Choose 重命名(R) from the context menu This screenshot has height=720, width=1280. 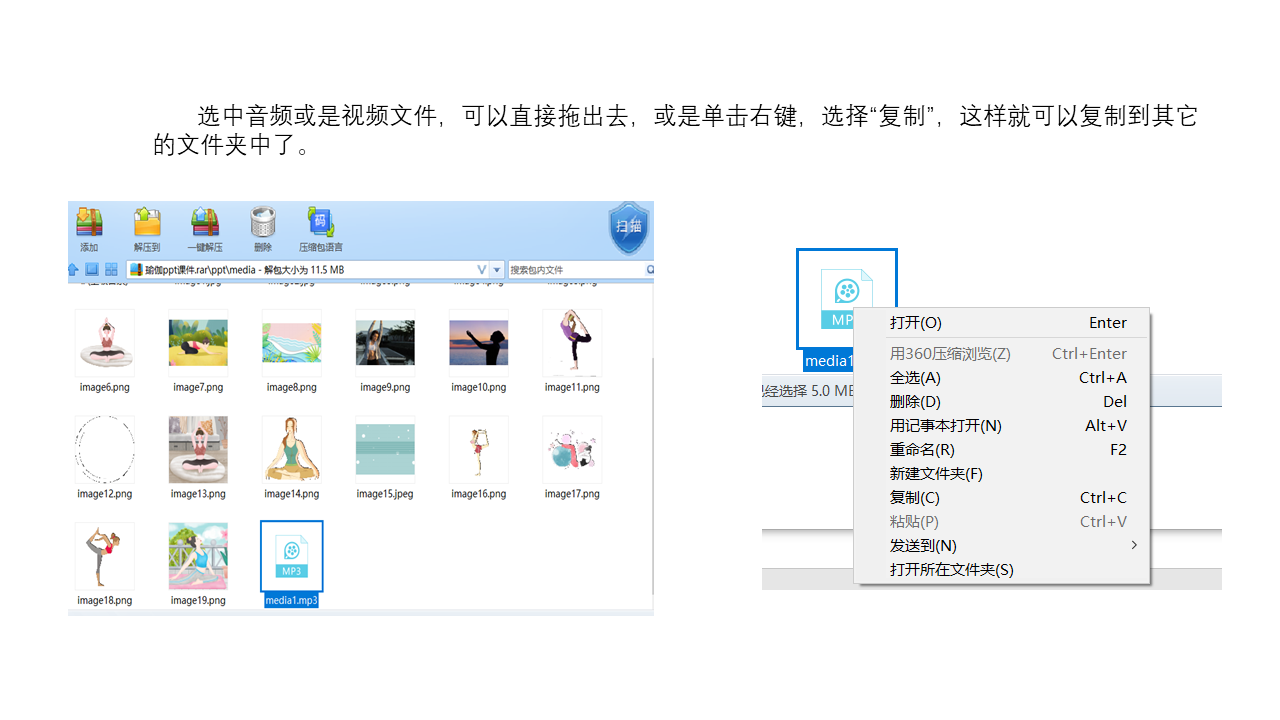click(922, 449)
